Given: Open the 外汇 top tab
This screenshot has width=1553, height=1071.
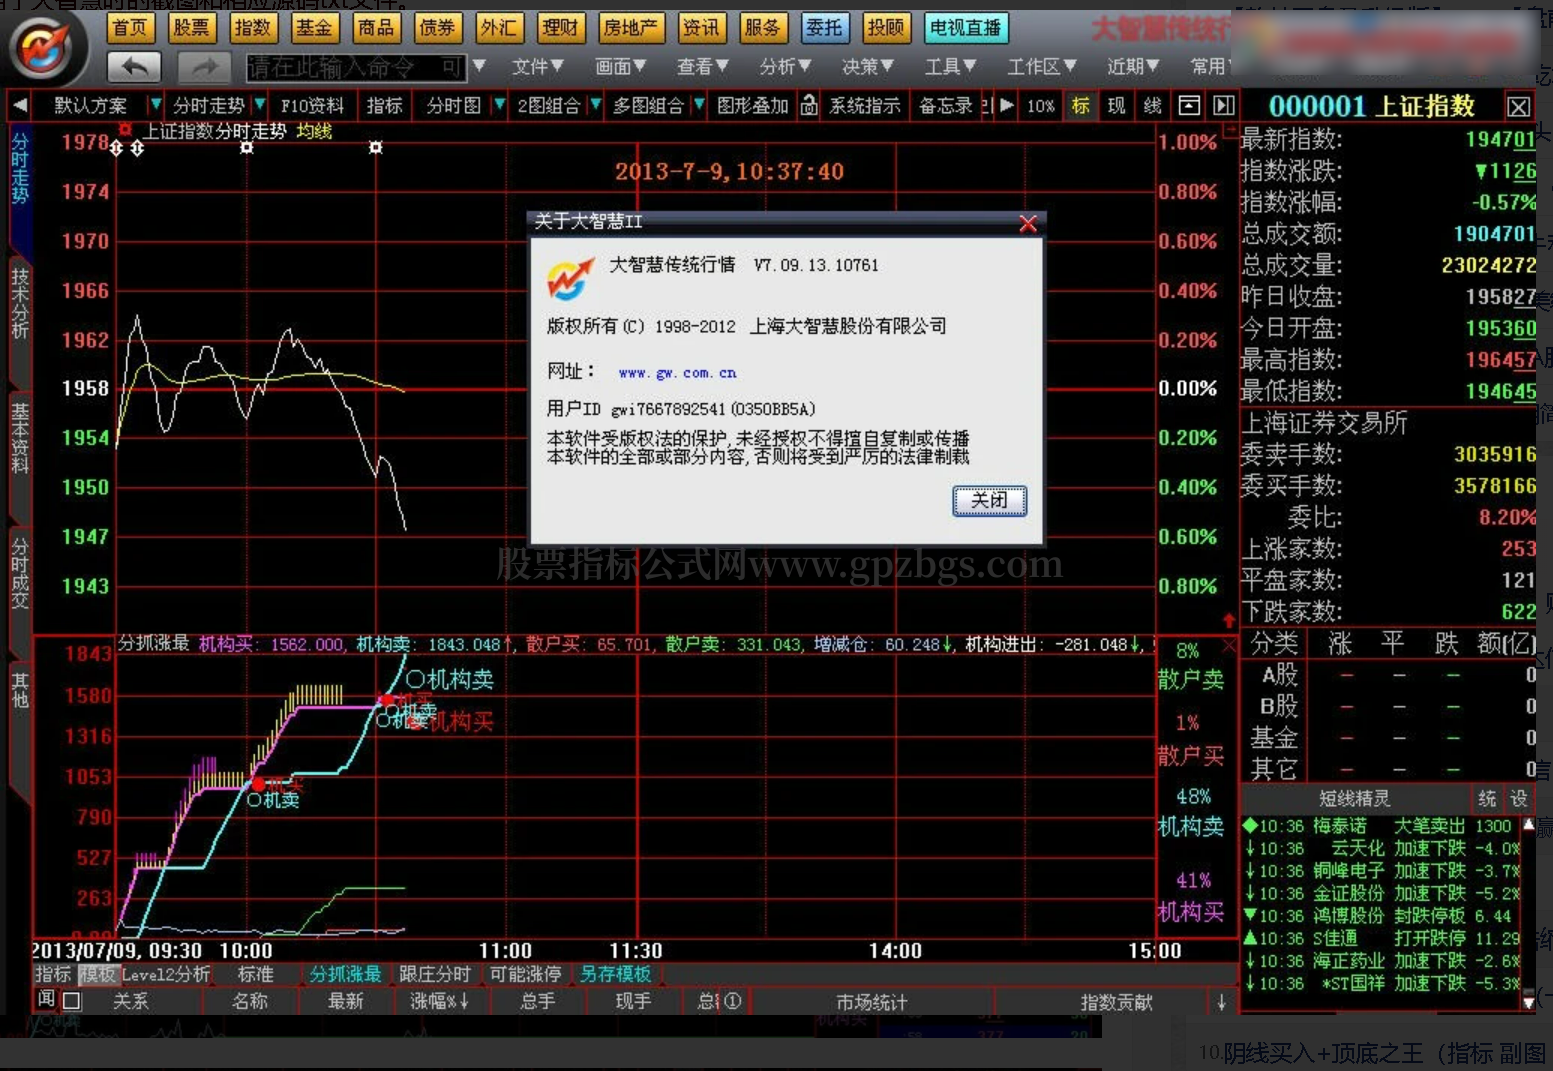Looking at the screenshot, I should 498,28.
